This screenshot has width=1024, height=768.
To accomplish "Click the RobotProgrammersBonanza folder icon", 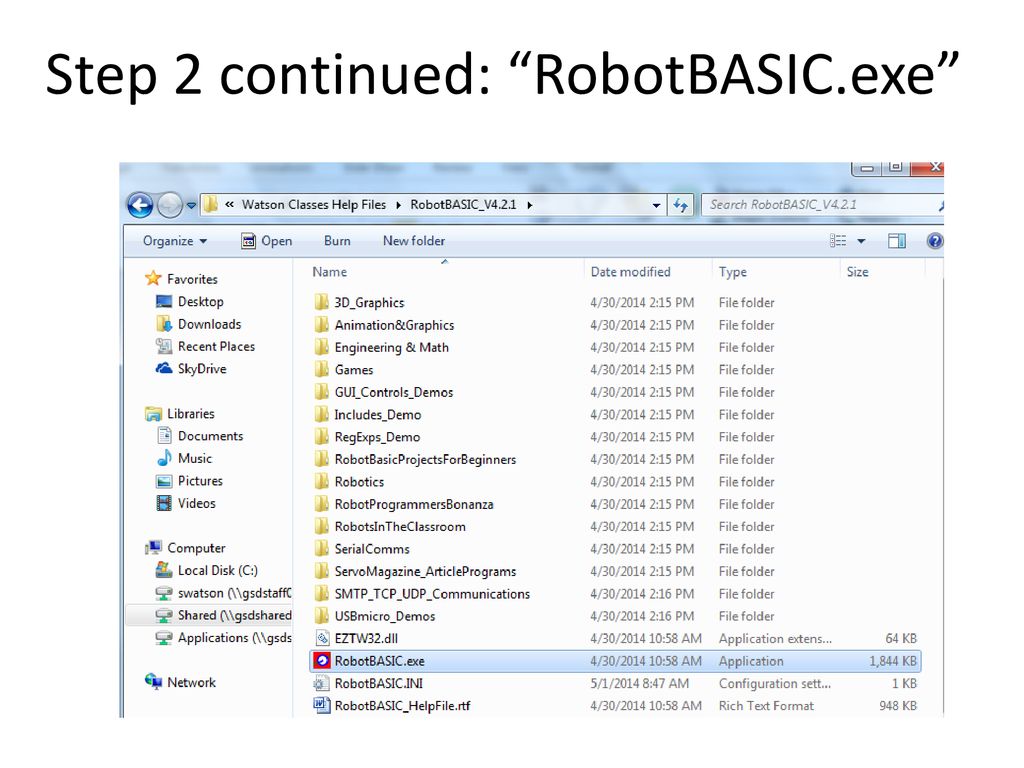I will (321, 504).
